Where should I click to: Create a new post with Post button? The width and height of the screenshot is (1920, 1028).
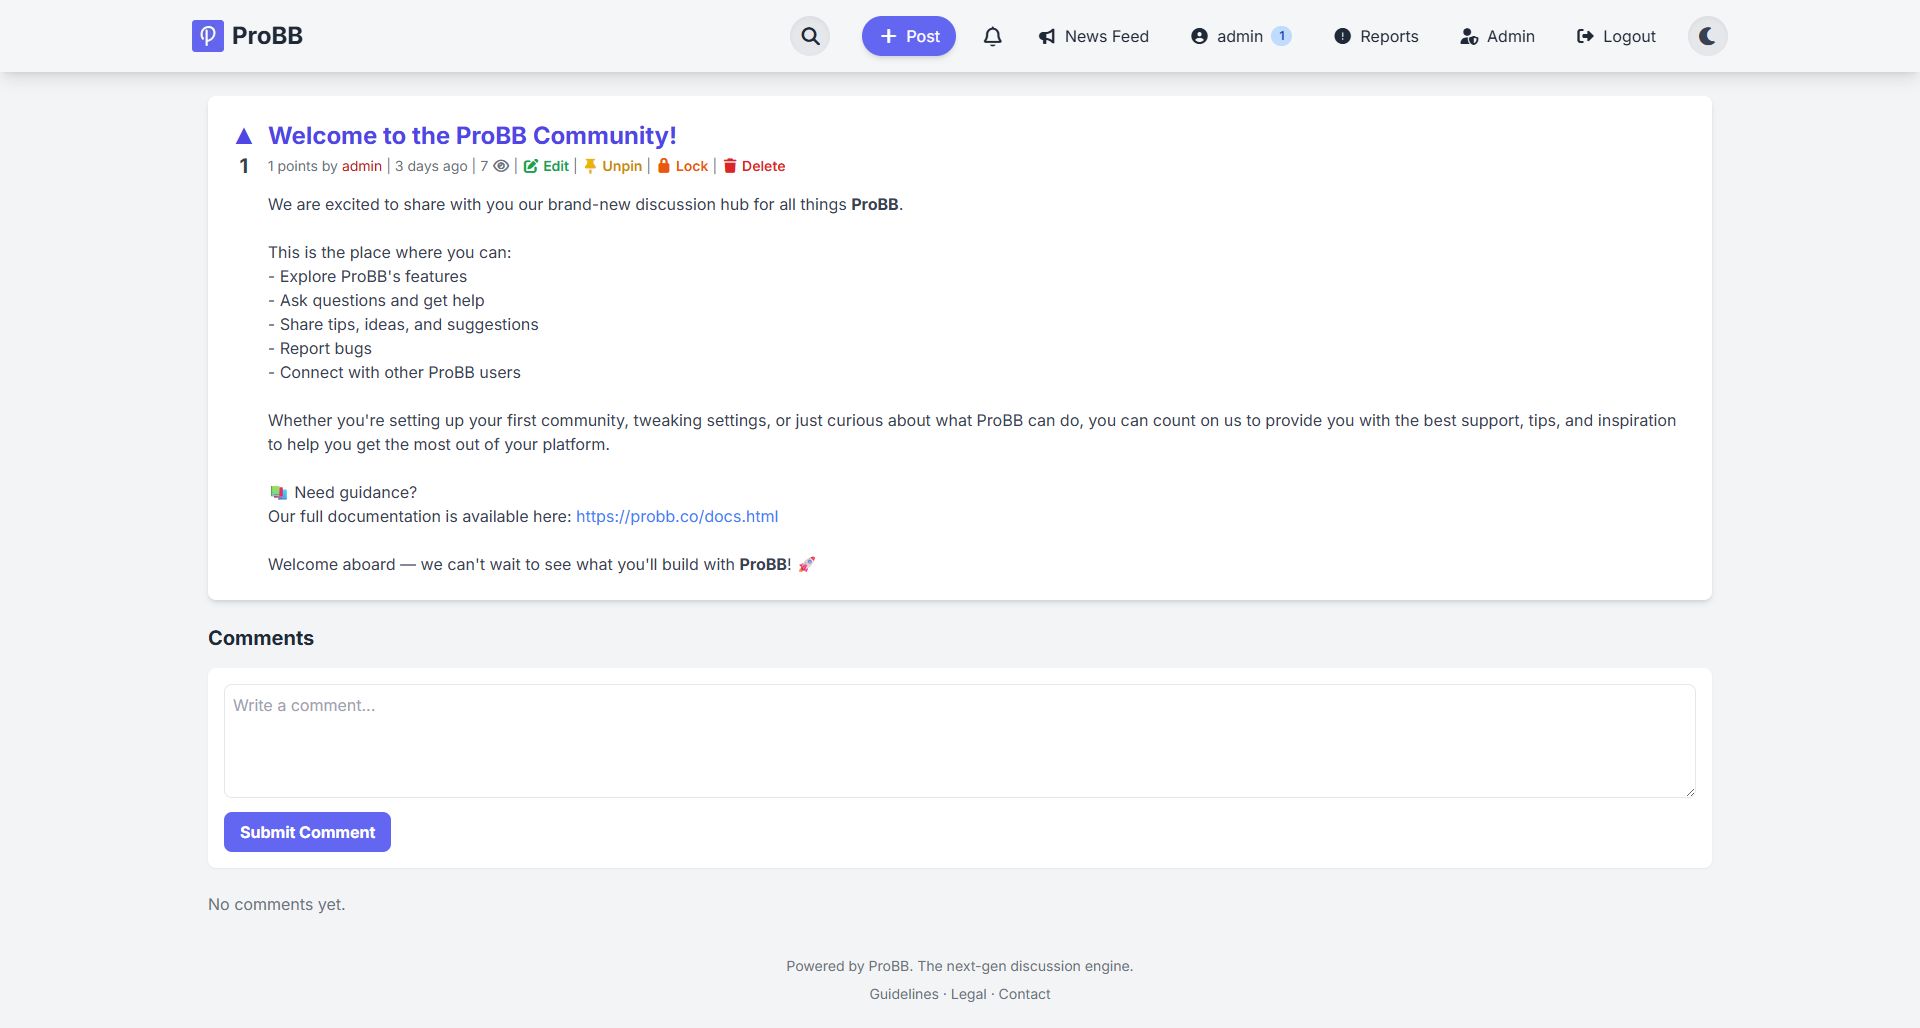tap(908, 36)
